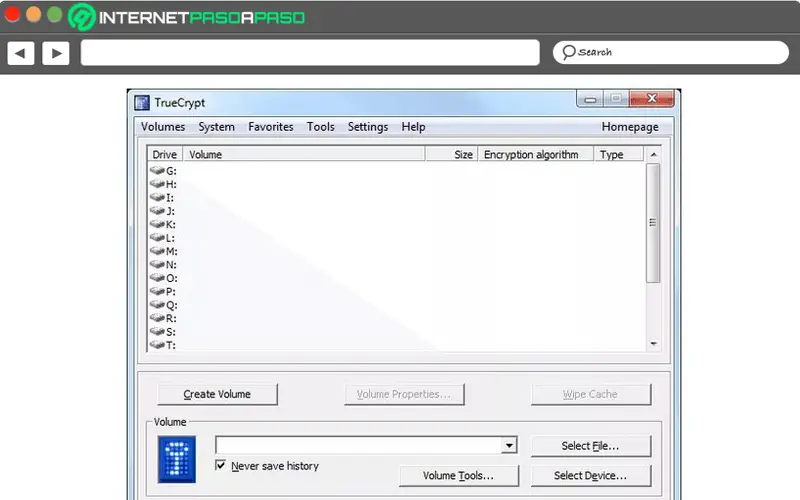Click the browser Search field

[x=671, y=52]
